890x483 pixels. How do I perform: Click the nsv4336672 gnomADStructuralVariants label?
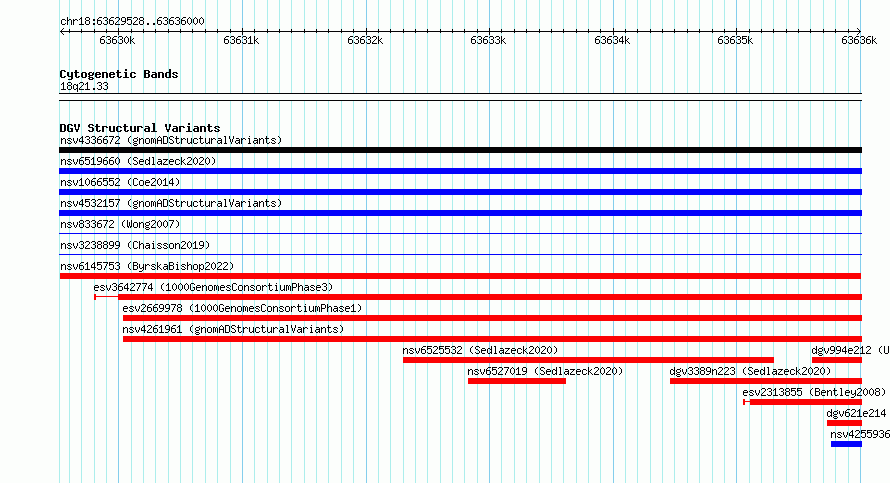[171, 140]
